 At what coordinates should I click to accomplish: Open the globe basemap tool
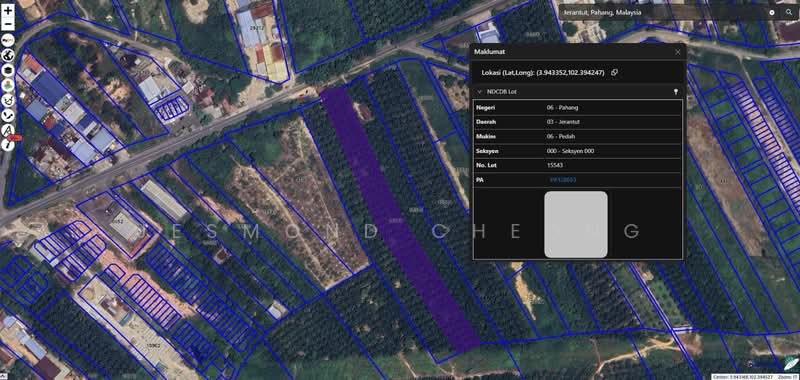click(8, 55)
